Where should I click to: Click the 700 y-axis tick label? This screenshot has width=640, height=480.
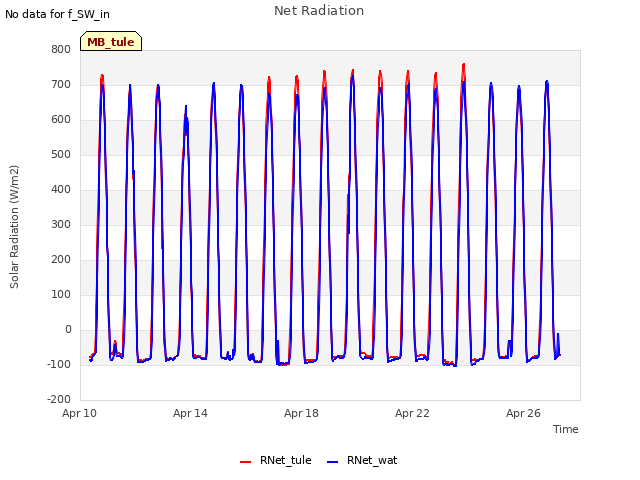61,84
